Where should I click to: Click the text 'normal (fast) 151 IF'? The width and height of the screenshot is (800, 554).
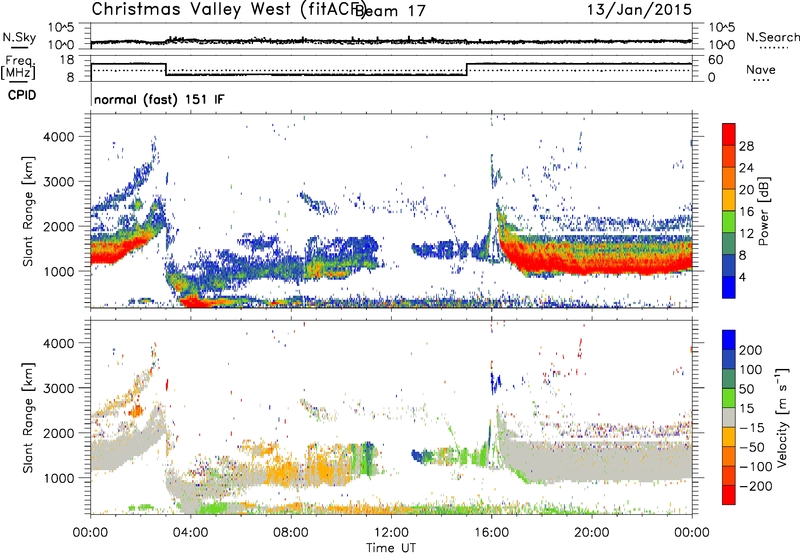pos(159,99)
